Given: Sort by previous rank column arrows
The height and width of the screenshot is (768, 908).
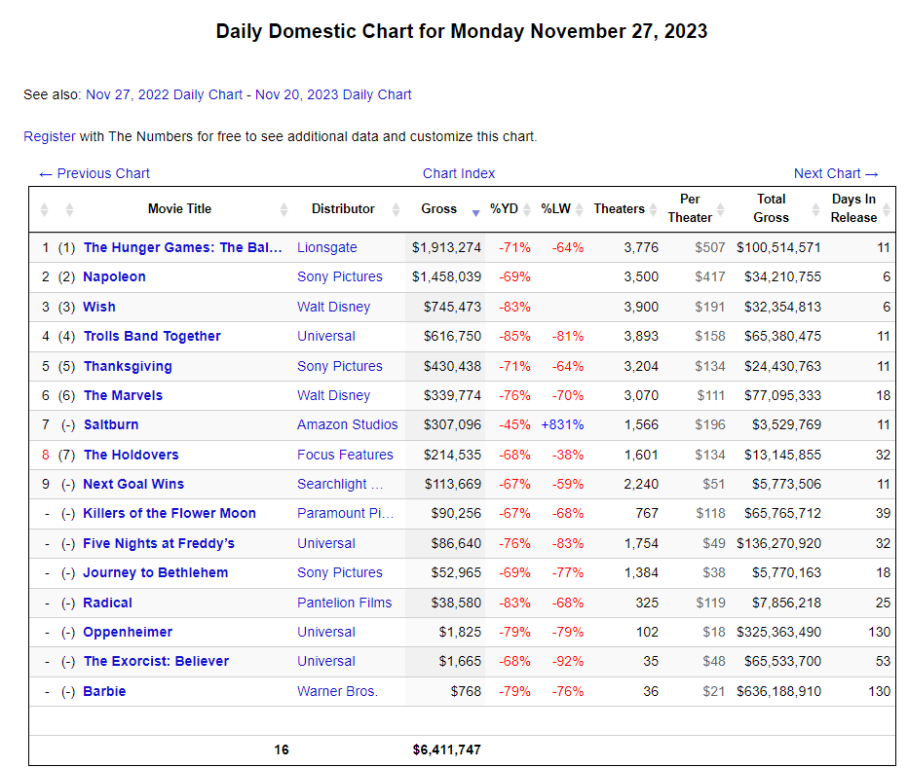Looking at the screenshot, I should pos(69,210).
